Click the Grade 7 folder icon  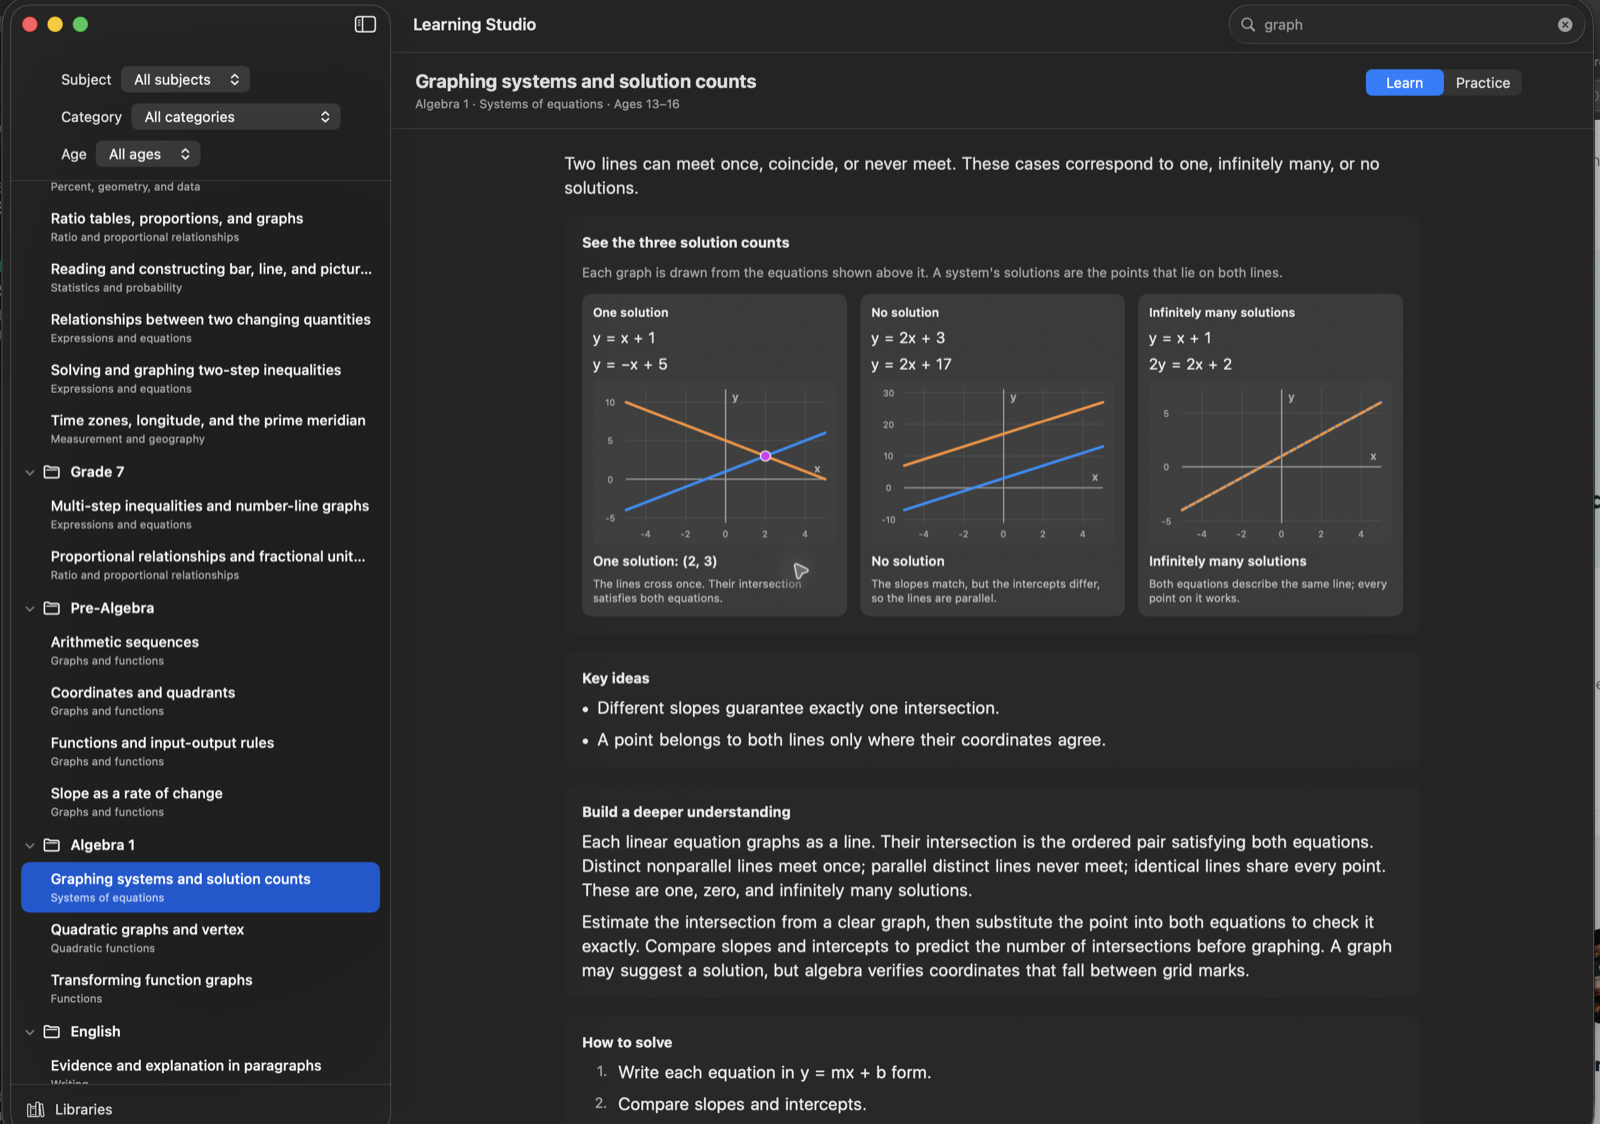tap(52, 472)
